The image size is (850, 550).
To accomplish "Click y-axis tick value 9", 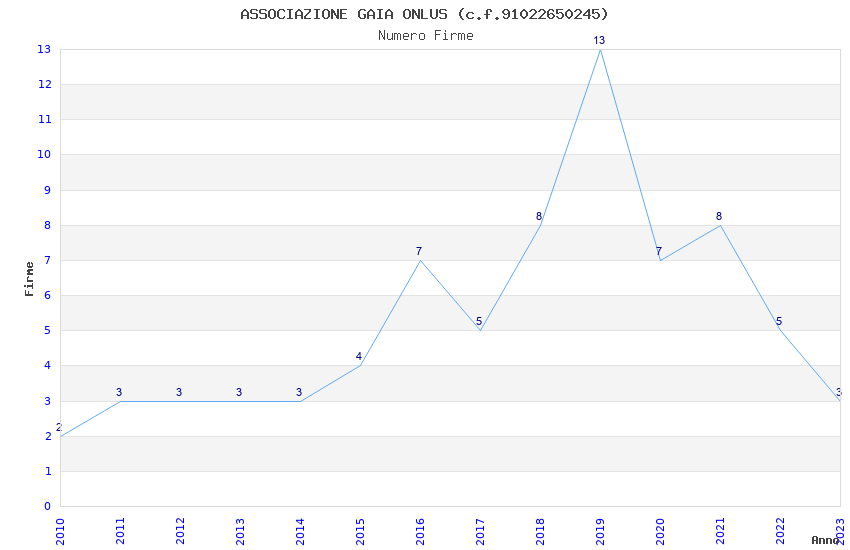I will (x=48, y=190).
